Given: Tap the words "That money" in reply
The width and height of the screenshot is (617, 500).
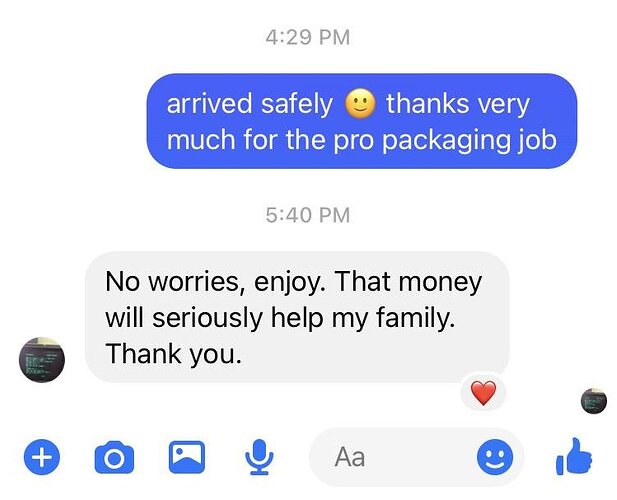Looking at the screenshot, I should pos(408,282).
